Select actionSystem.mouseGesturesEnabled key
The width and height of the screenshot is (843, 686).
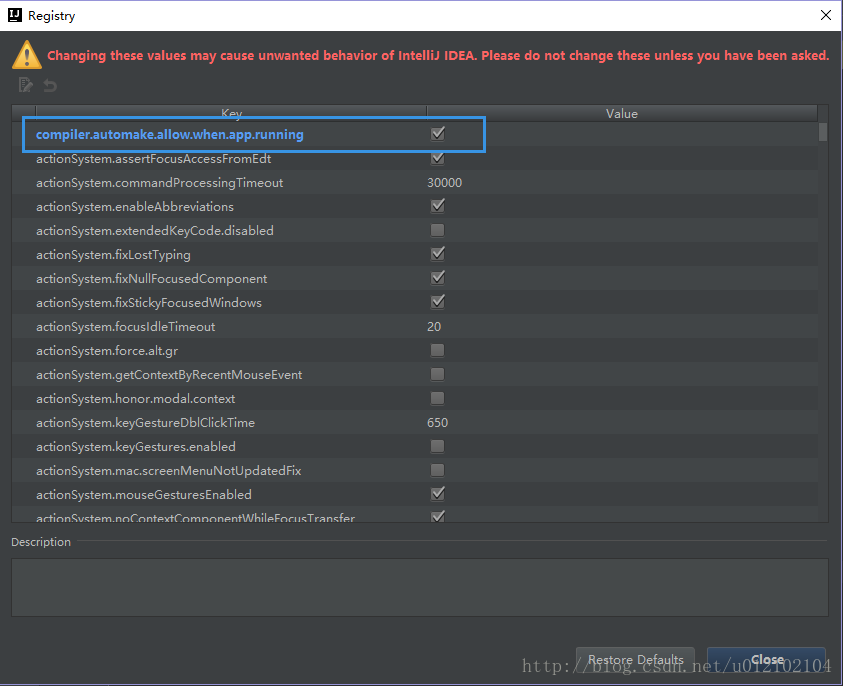pyautogui.click(x=144, y=495)
